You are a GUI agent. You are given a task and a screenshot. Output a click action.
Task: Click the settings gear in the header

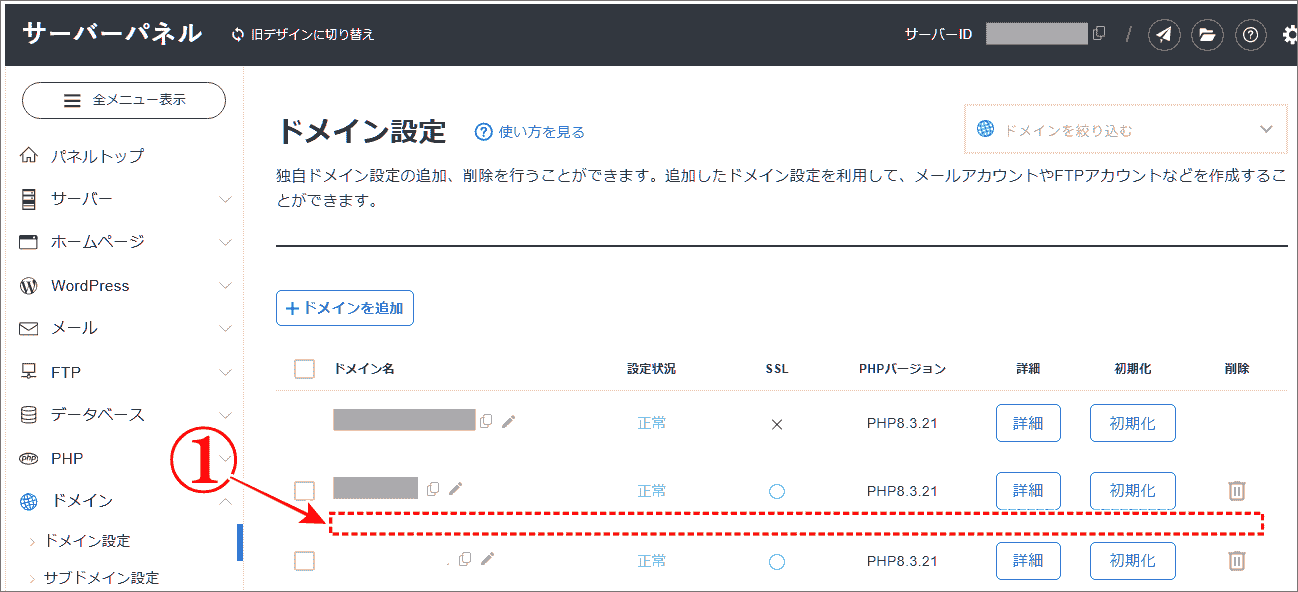point(1289,33)
